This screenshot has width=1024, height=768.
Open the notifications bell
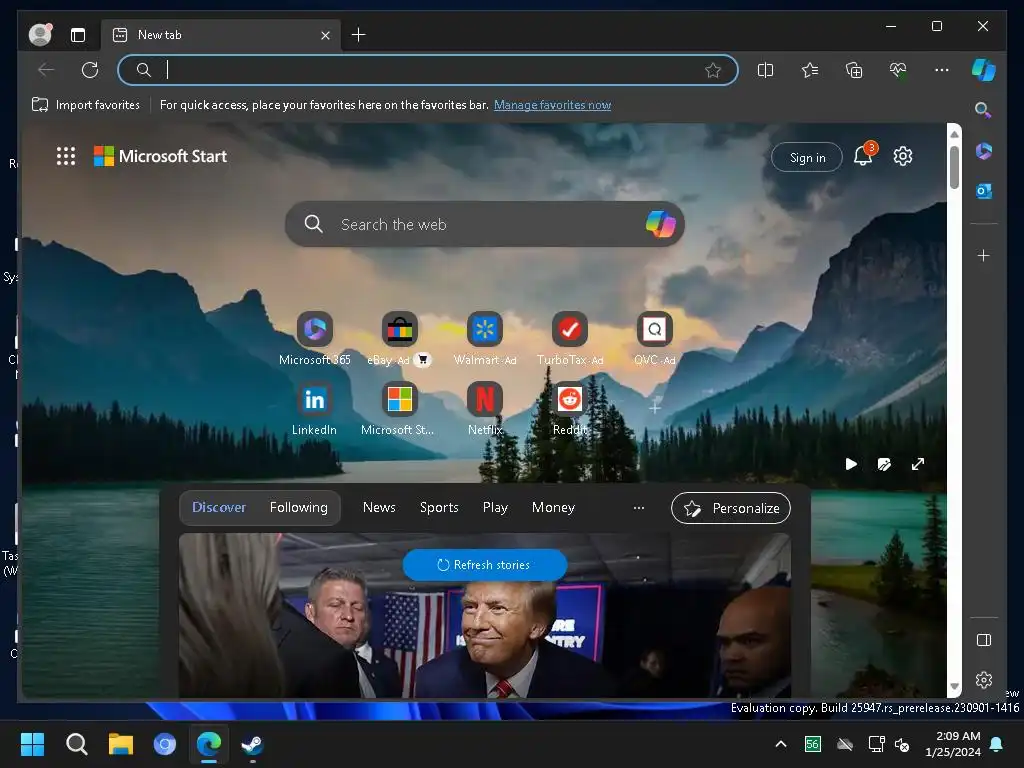click(x=863, y=156)
